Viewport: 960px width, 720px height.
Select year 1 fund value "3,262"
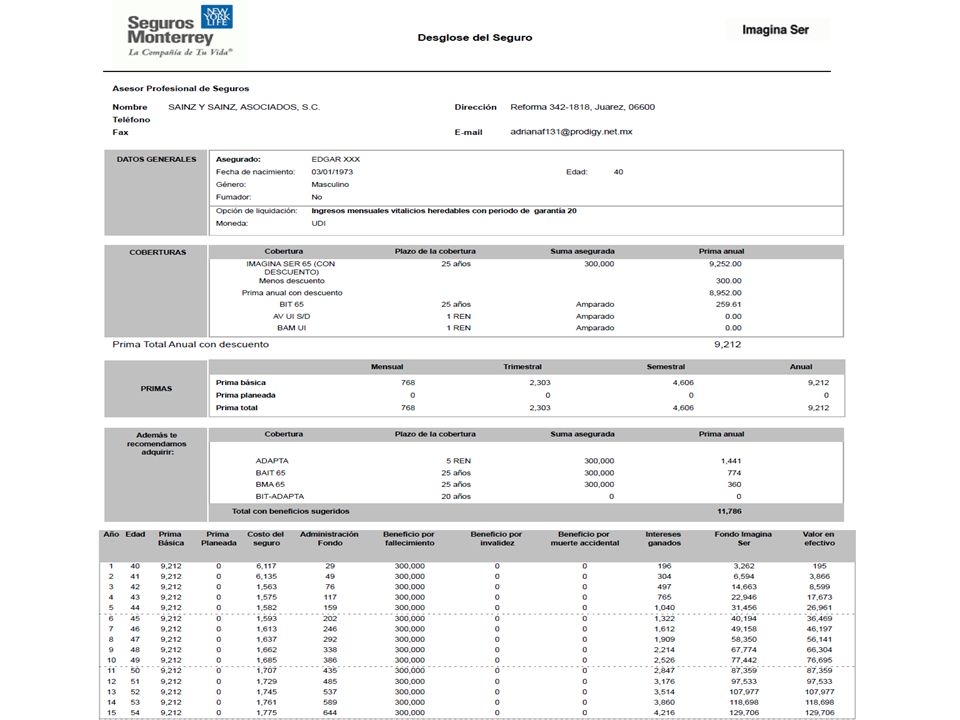click(744, 566)
